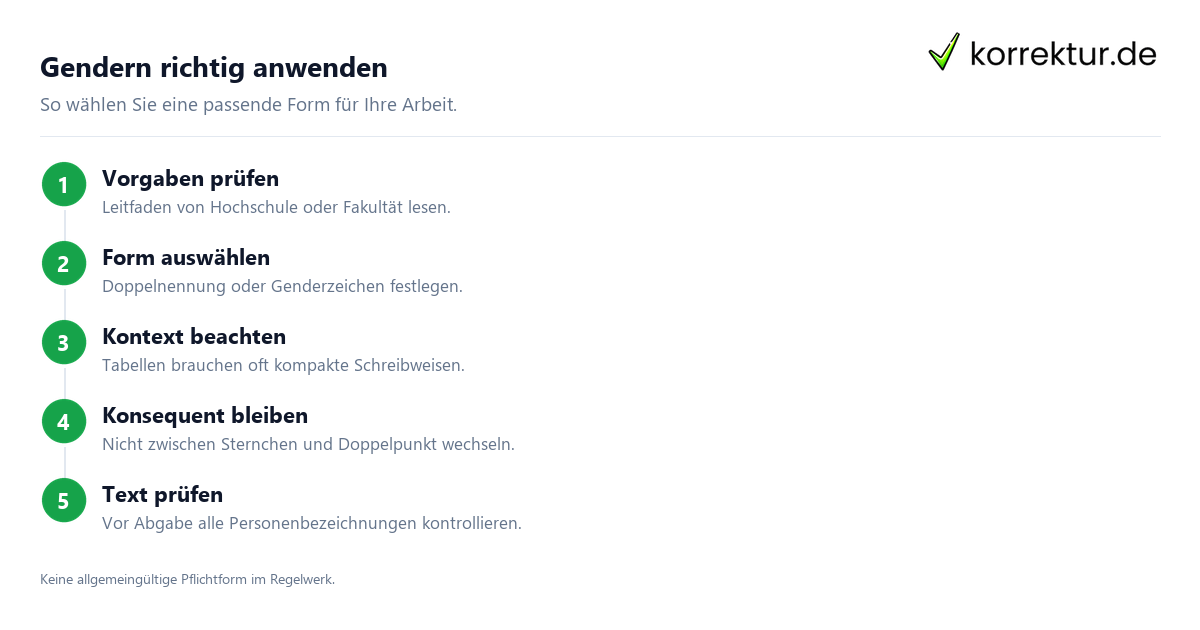Click the 'Nicht zwischen Sternchen und Doppelpunkt' text
This screenshot has width=1200, height=630.
(308, 445)
